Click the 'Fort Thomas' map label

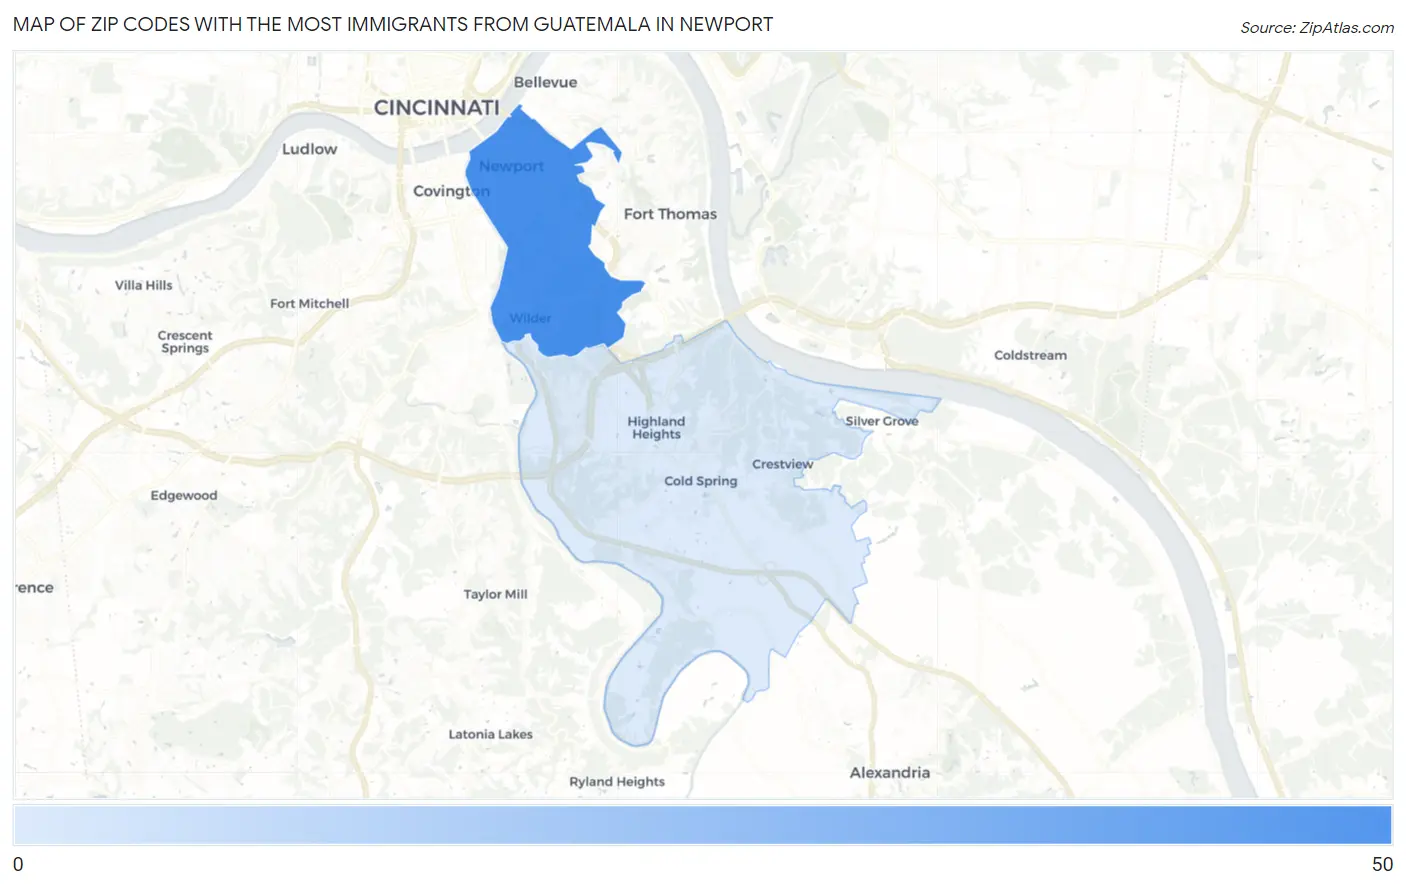click(x=670, y=214)
